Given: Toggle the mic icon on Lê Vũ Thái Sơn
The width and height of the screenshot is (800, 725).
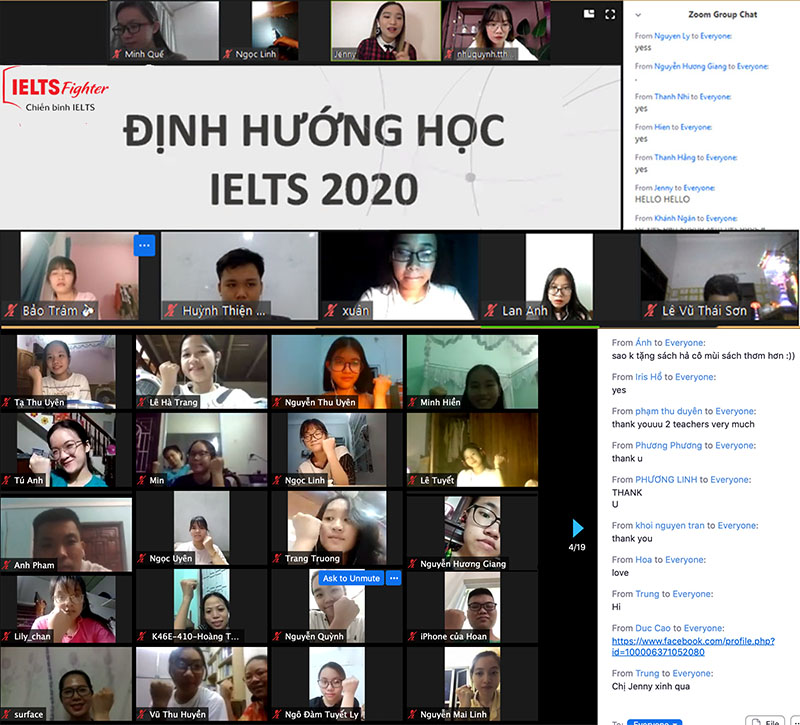Looking at the screenshot, I should tap(651, 309).
